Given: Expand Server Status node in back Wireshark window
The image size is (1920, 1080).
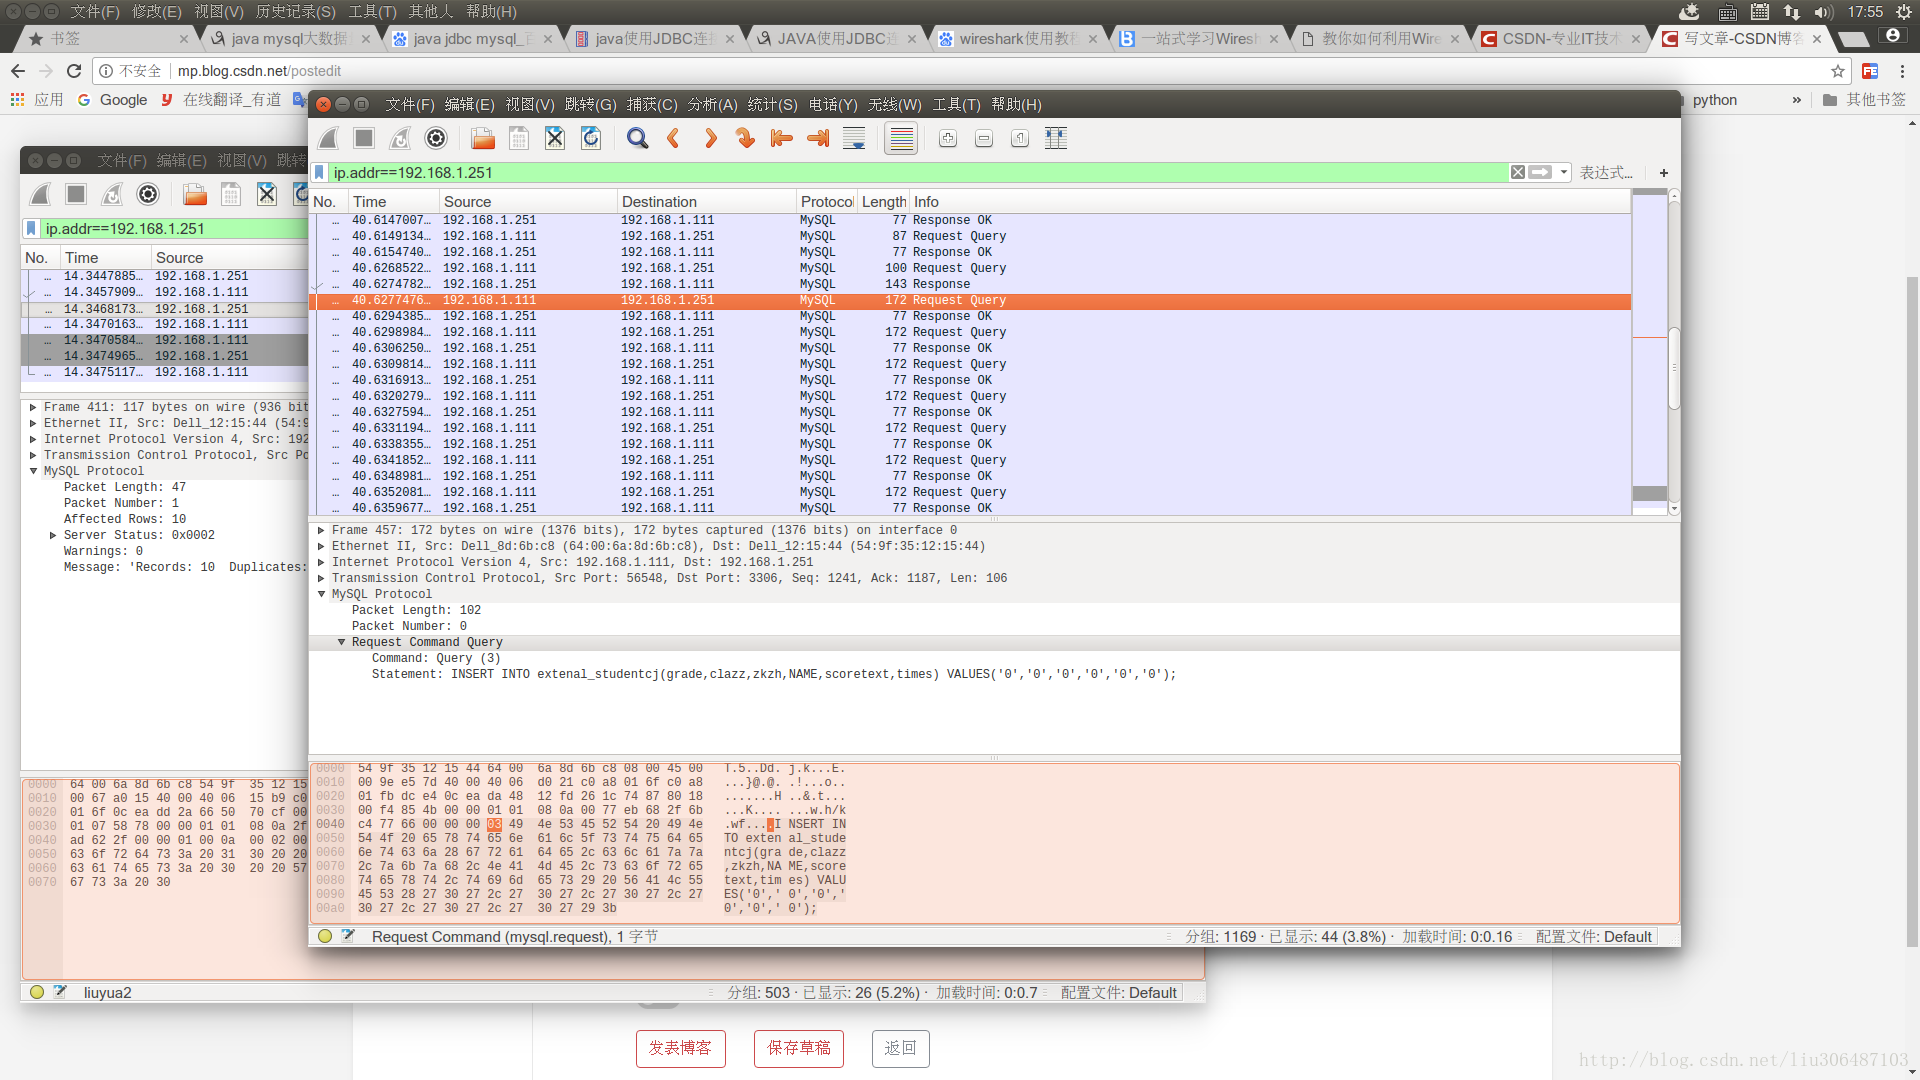Looking at the screenshot, I should (x=53, y=536).
